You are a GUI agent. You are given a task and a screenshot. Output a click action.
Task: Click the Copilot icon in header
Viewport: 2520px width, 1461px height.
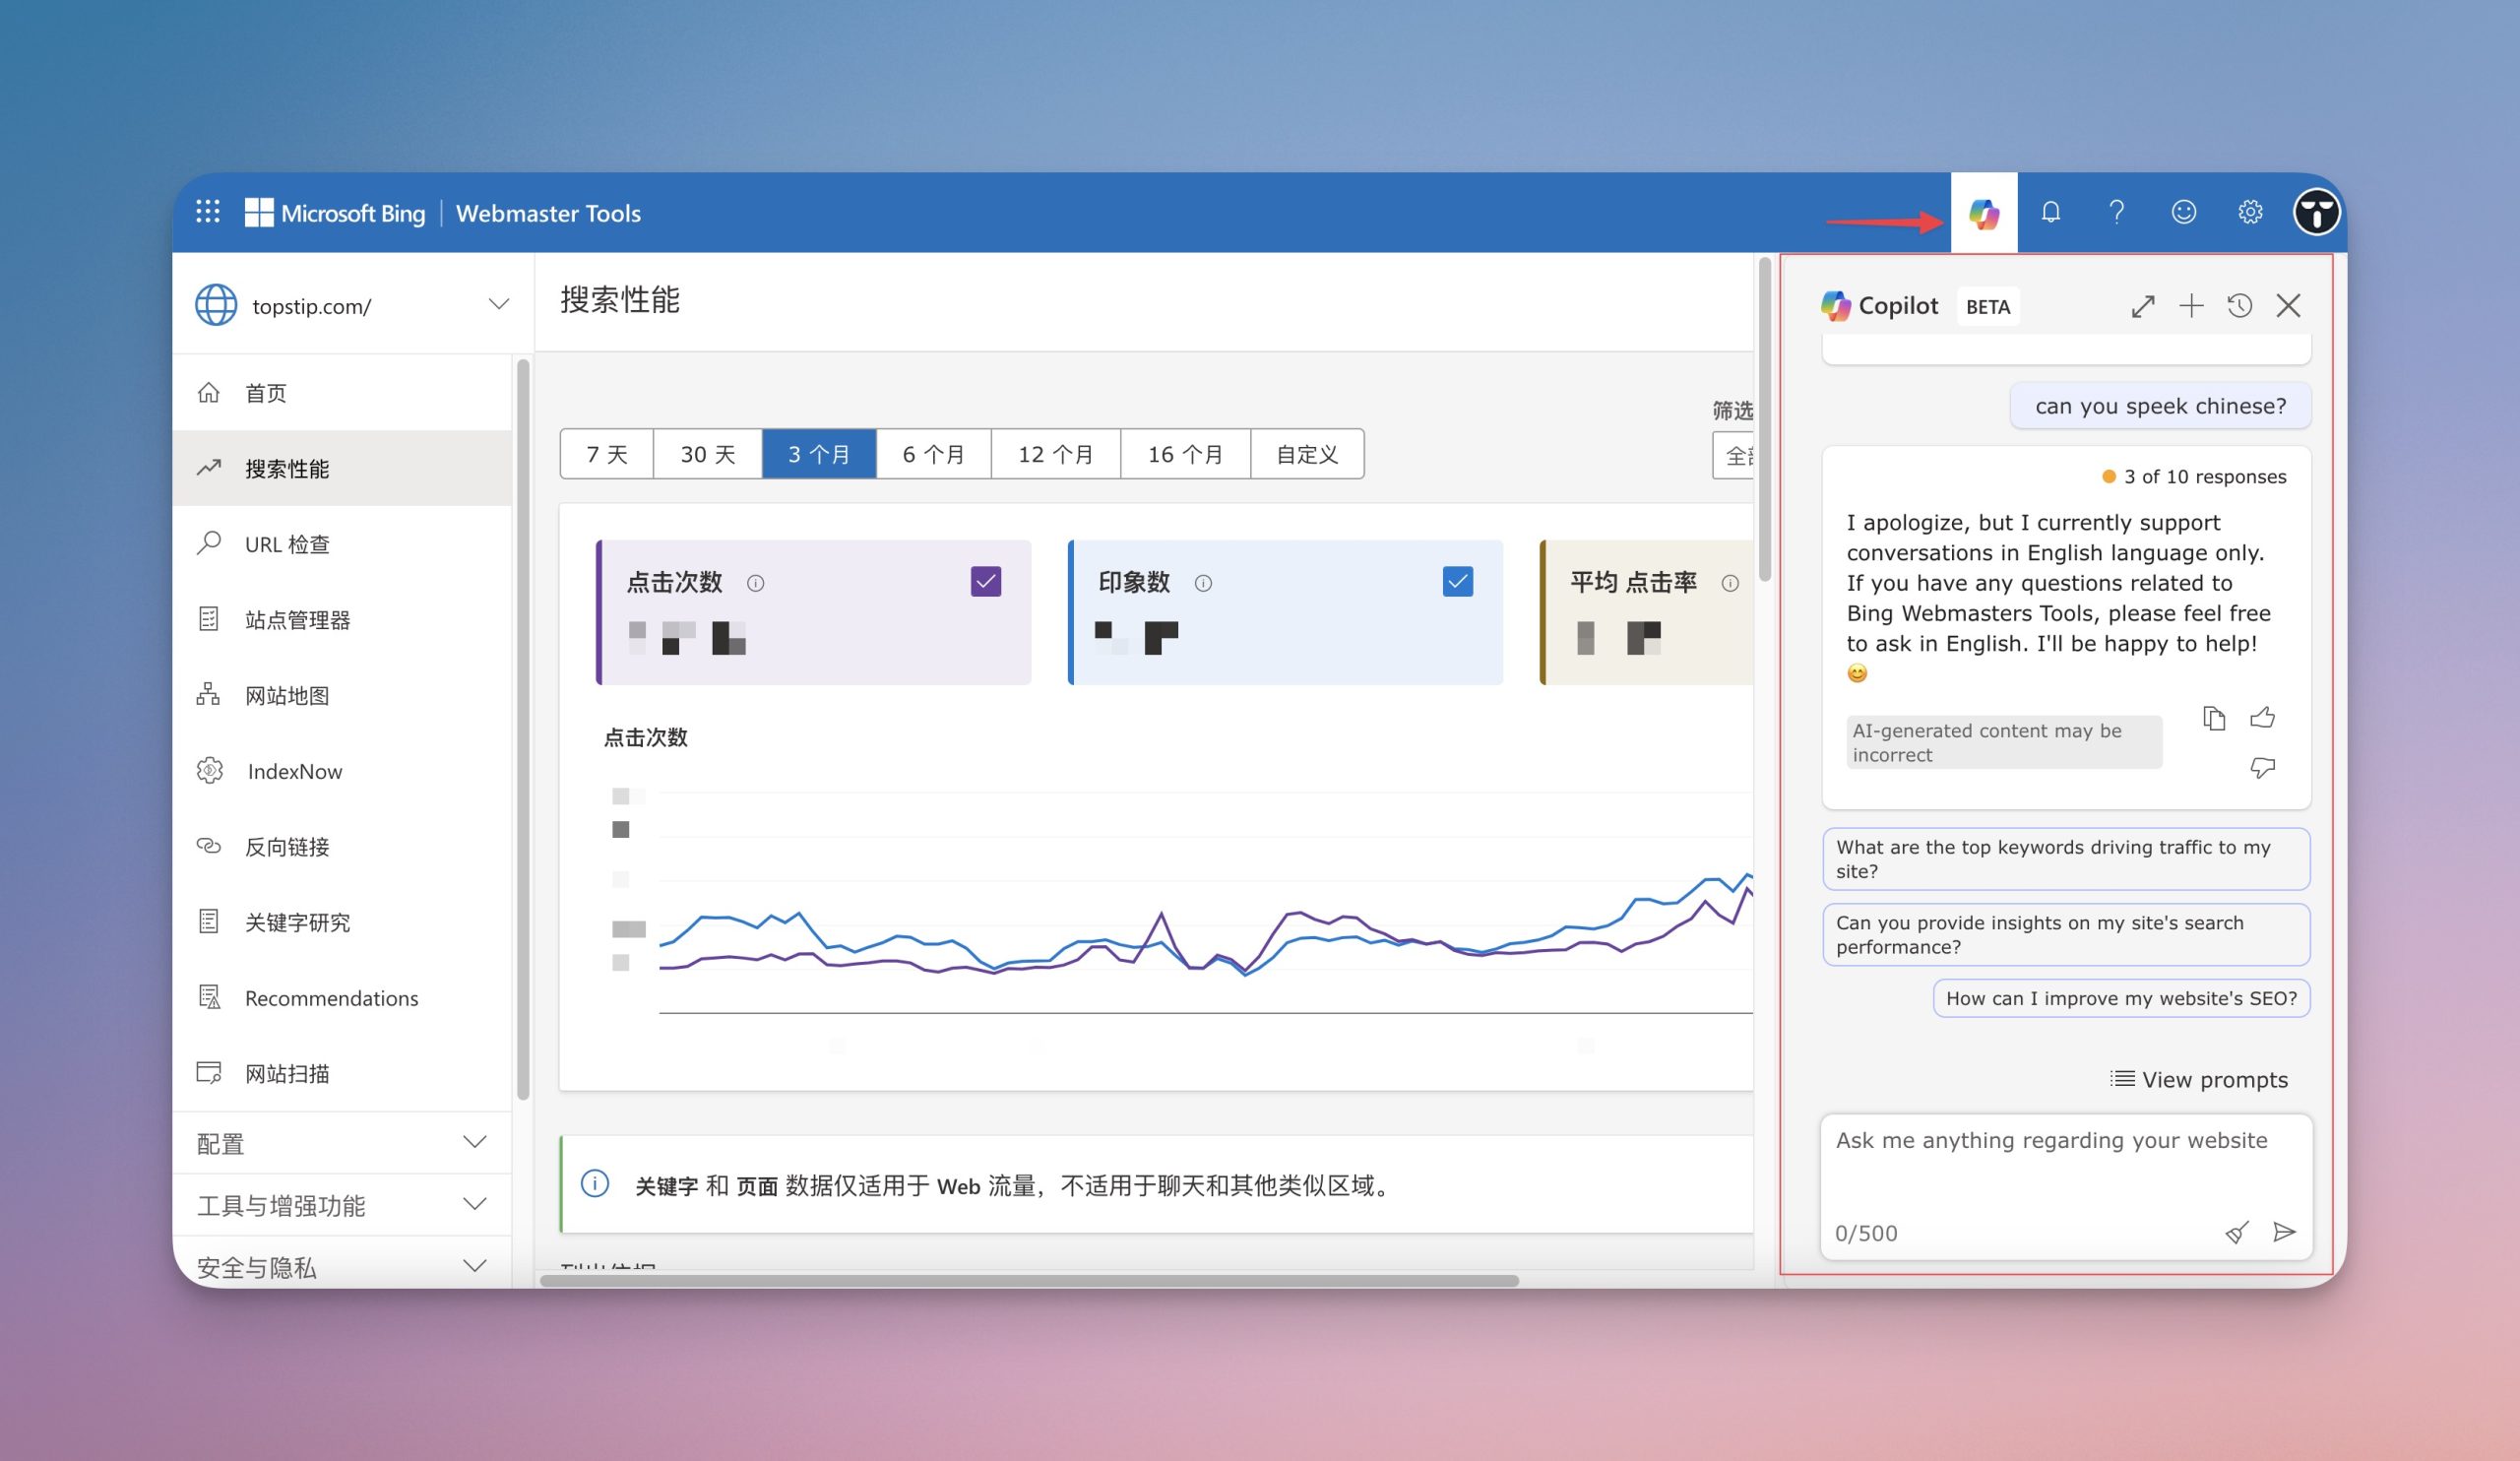[1983, 212]
